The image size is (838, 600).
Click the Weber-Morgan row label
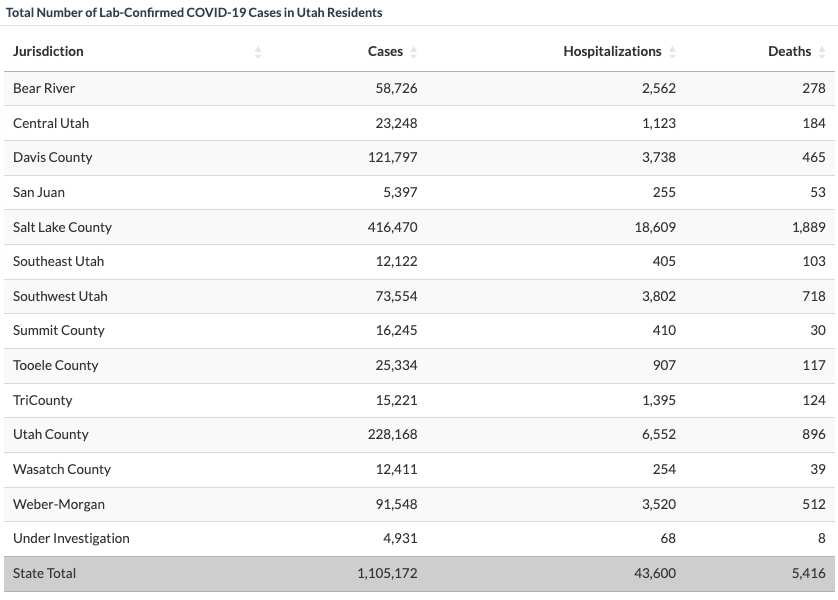[59, 504]
